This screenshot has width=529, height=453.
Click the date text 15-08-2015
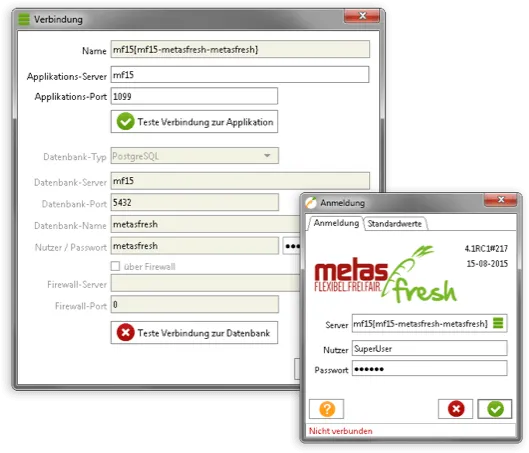(487, 263)
